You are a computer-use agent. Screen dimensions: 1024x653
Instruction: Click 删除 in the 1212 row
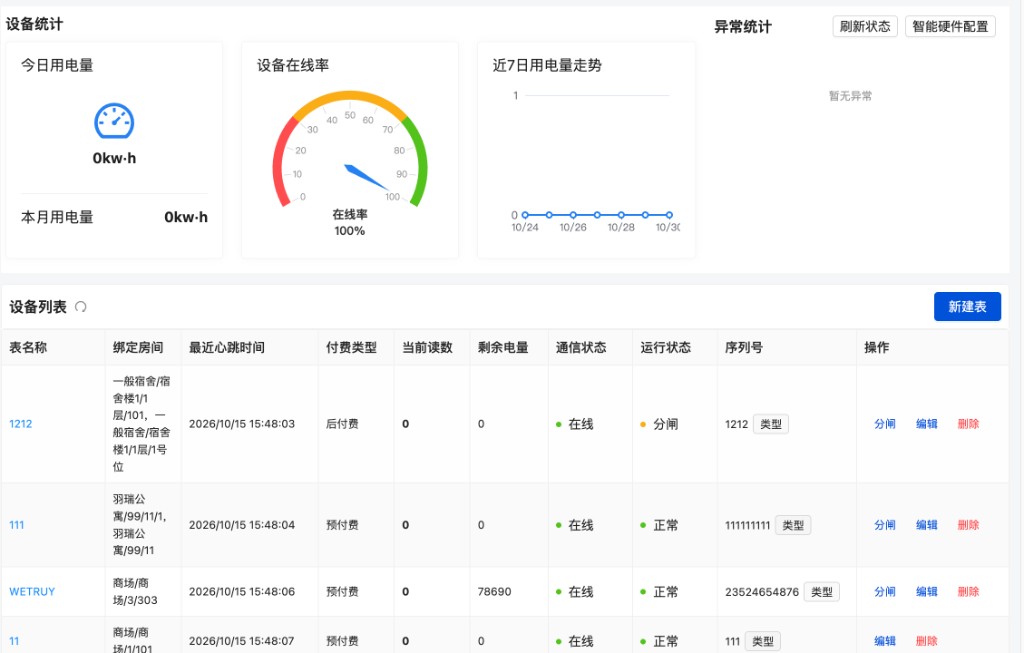click(968, 424)
